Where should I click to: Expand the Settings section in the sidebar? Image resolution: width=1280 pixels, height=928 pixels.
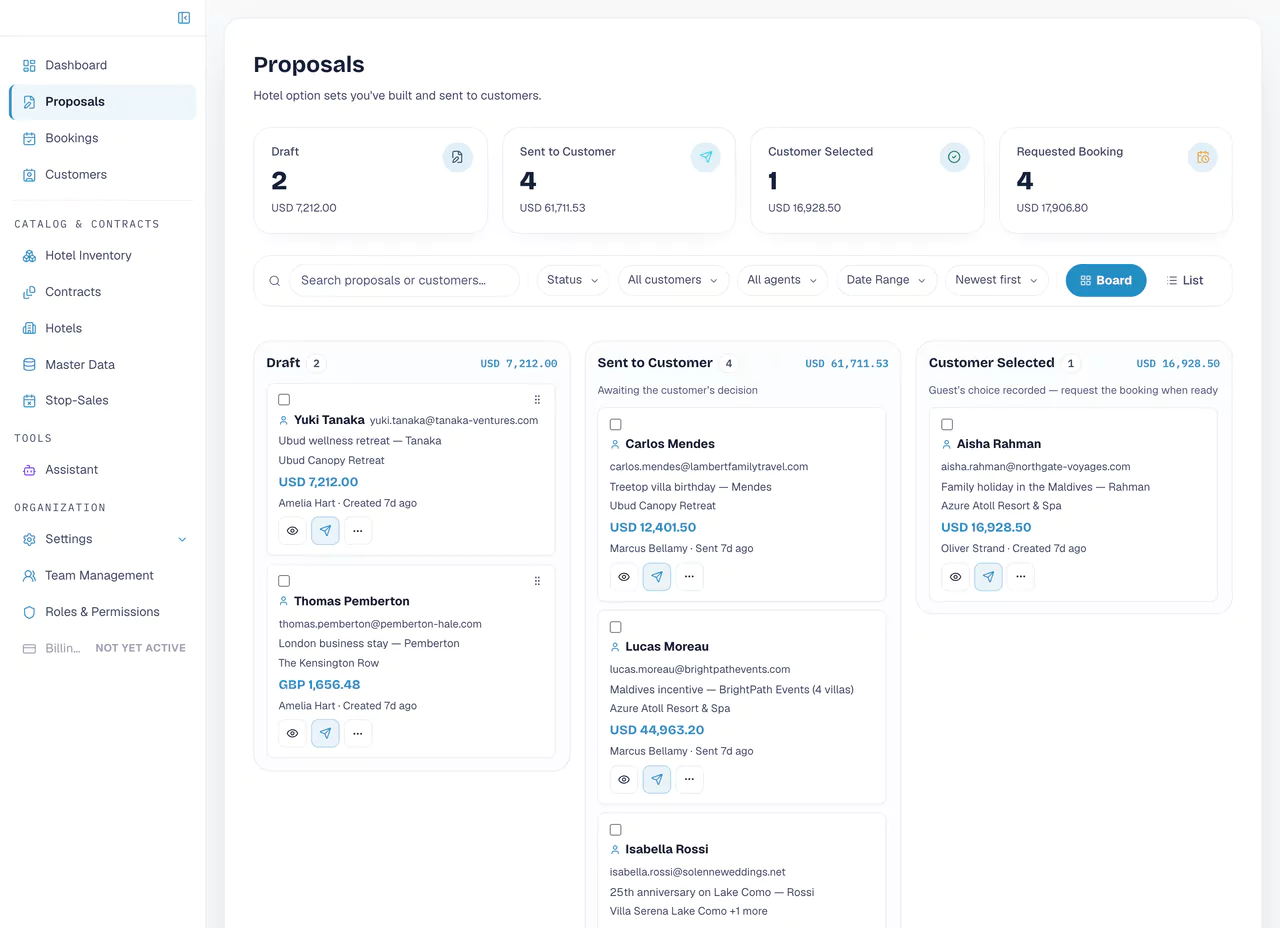click(x=102, y=539)
